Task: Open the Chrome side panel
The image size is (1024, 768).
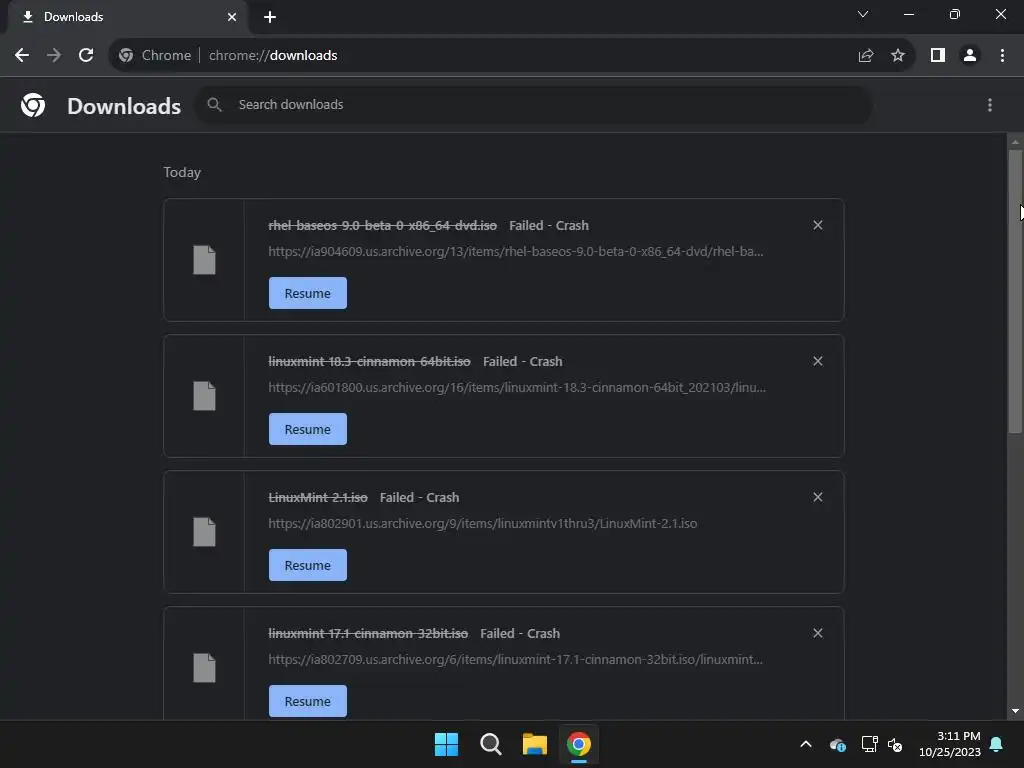Action: (938, 56)
